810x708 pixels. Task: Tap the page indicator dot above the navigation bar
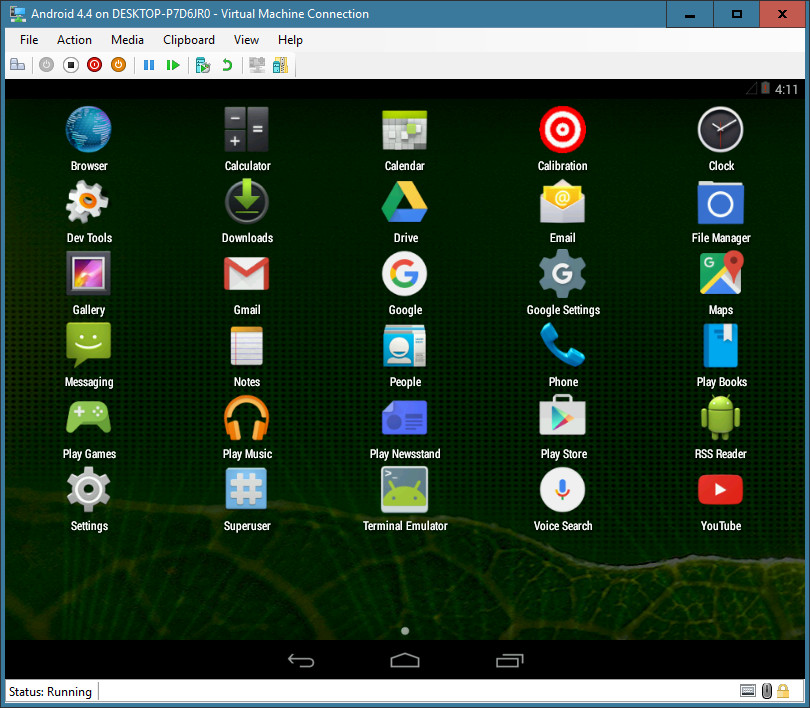pos(405,631)
